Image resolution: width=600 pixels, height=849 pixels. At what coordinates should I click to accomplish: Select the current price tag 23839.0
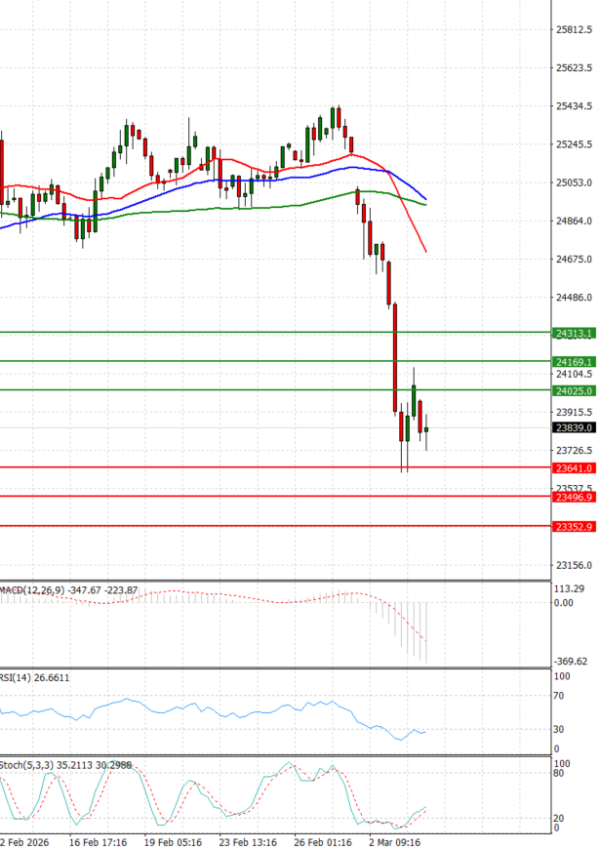(574, 427)
